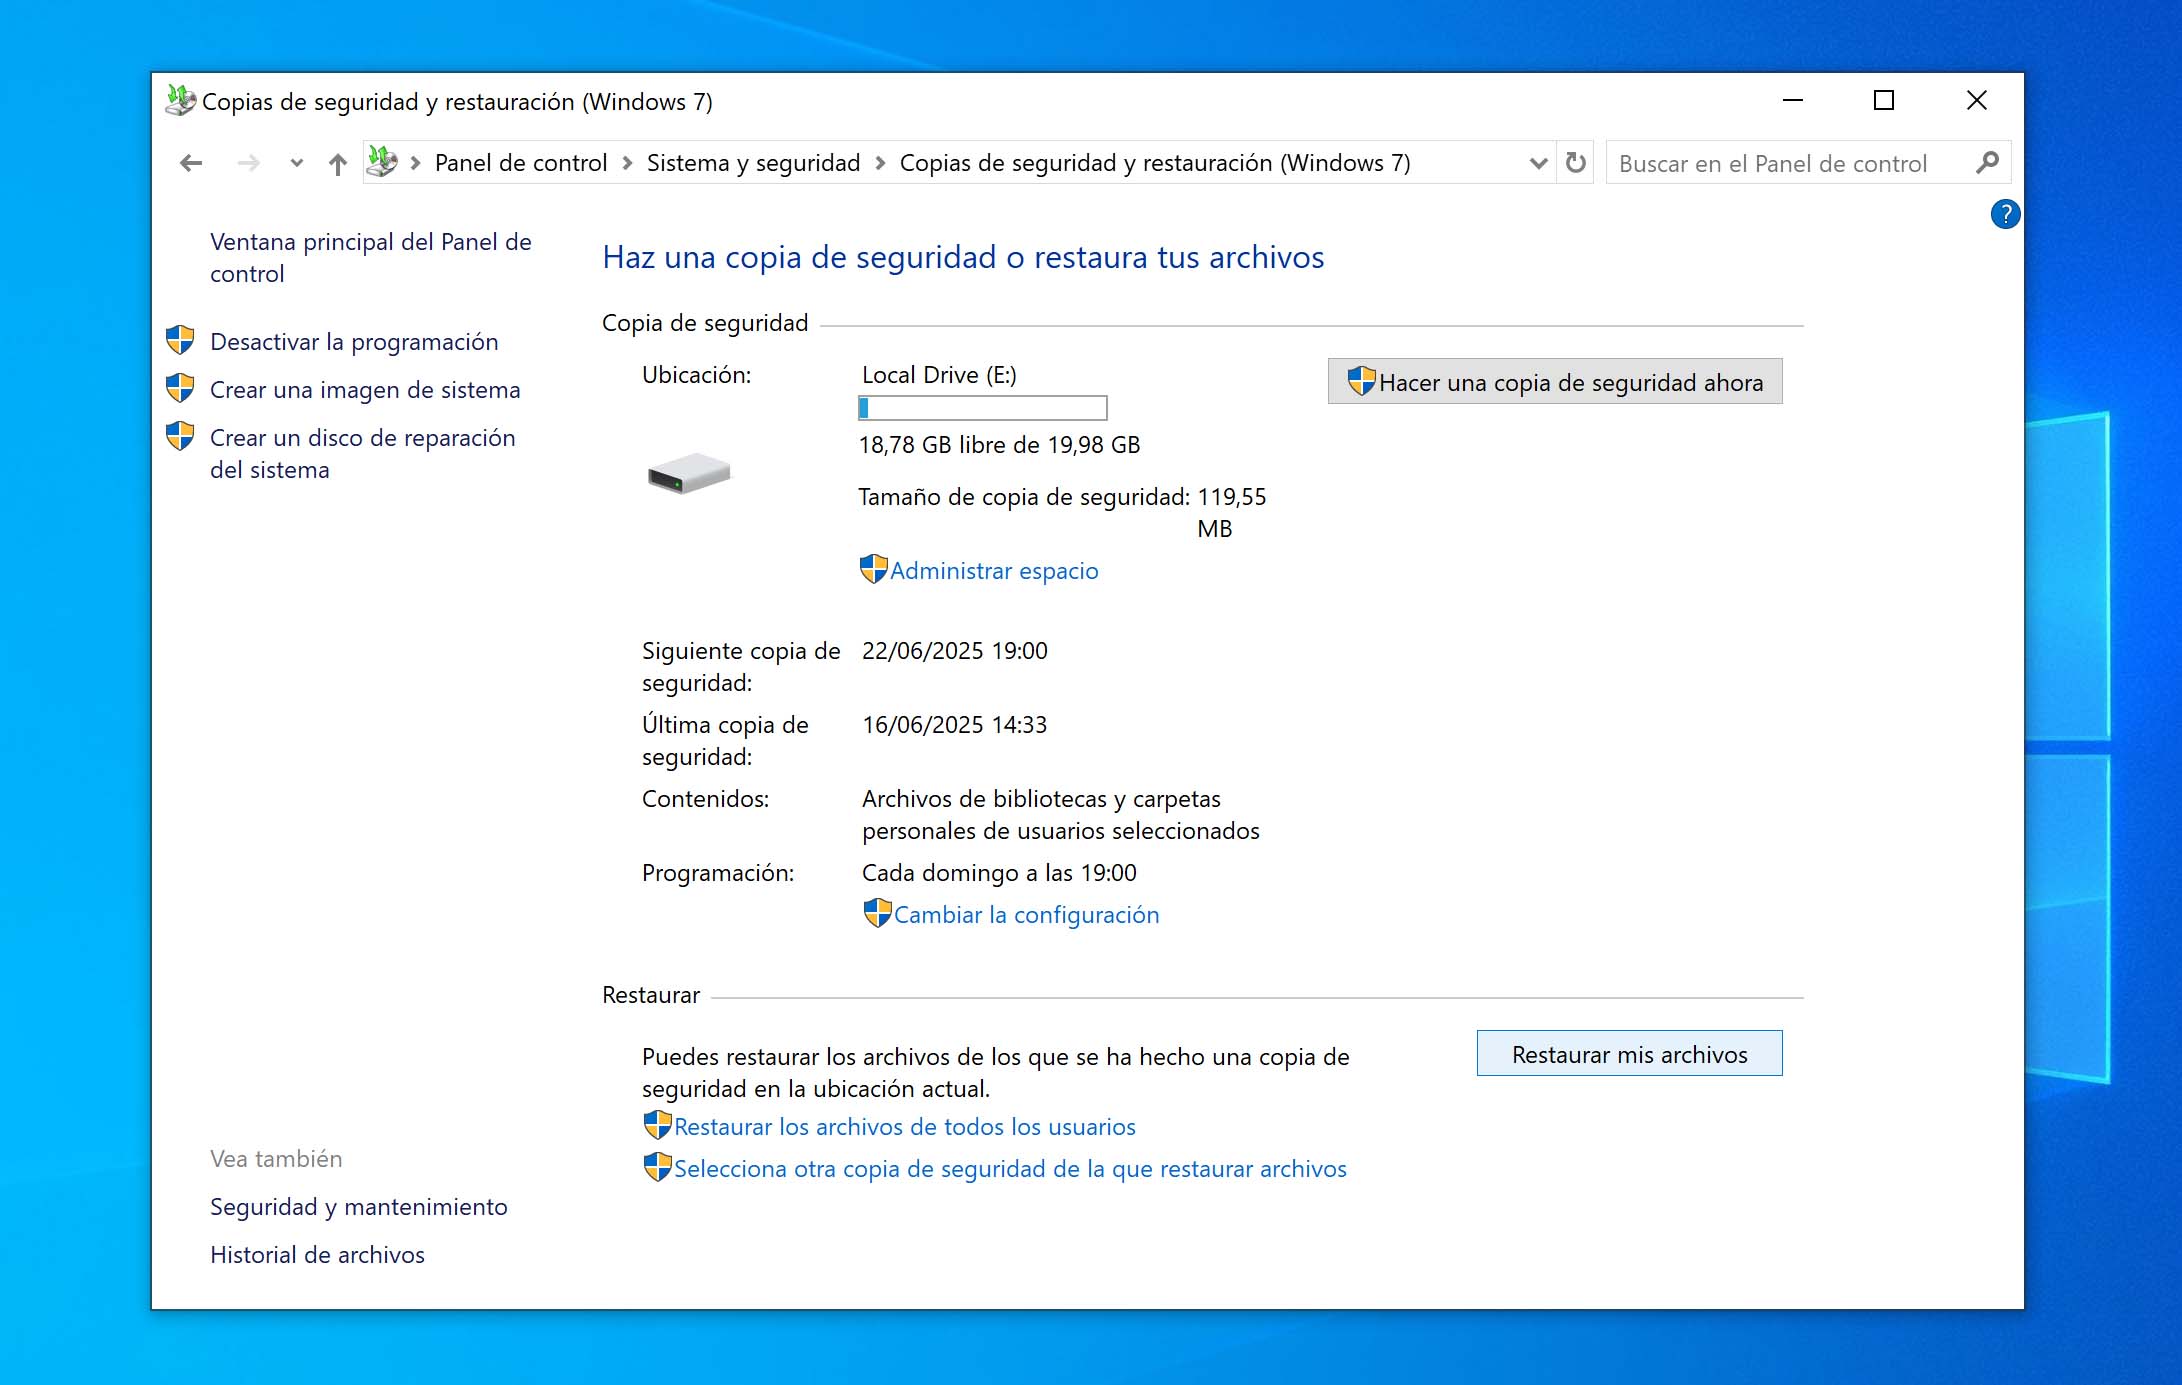
Task: Click shield icon beside Crear una imagen de sistema
Action: (x=180, y=388)
